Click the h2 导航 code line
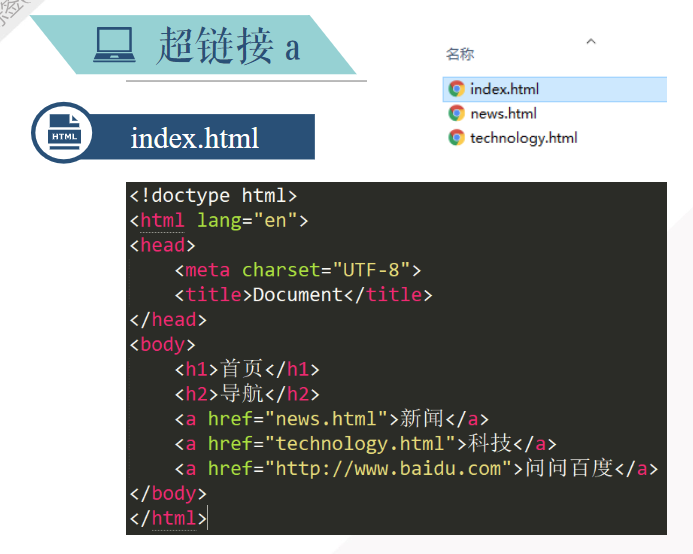 tap(247, 394)
